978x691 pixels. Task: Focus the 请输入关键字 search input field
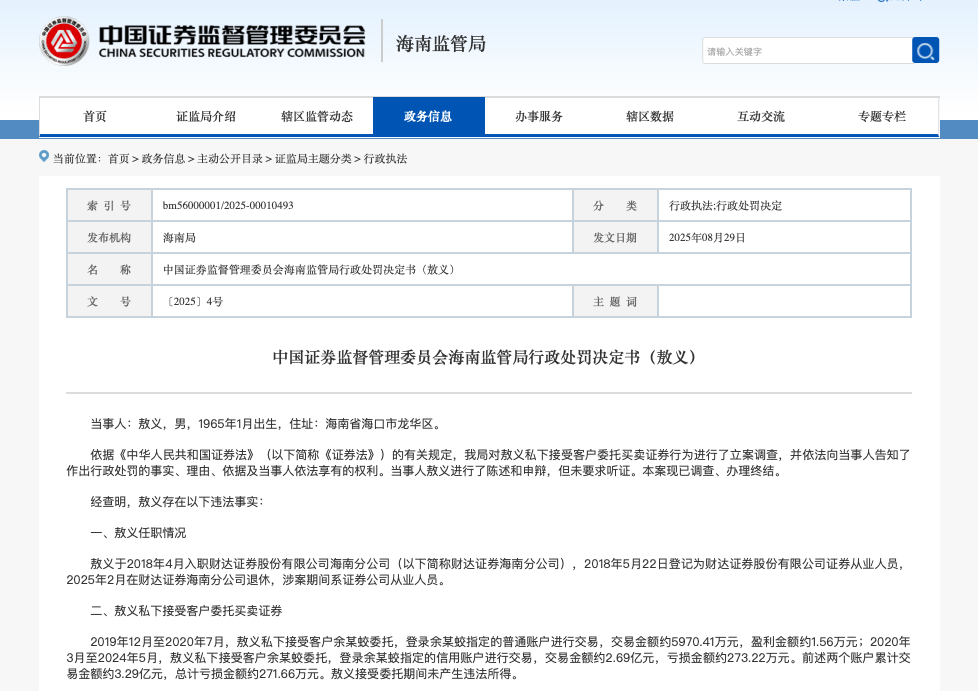pyautogui.click(x=806, y=51)
